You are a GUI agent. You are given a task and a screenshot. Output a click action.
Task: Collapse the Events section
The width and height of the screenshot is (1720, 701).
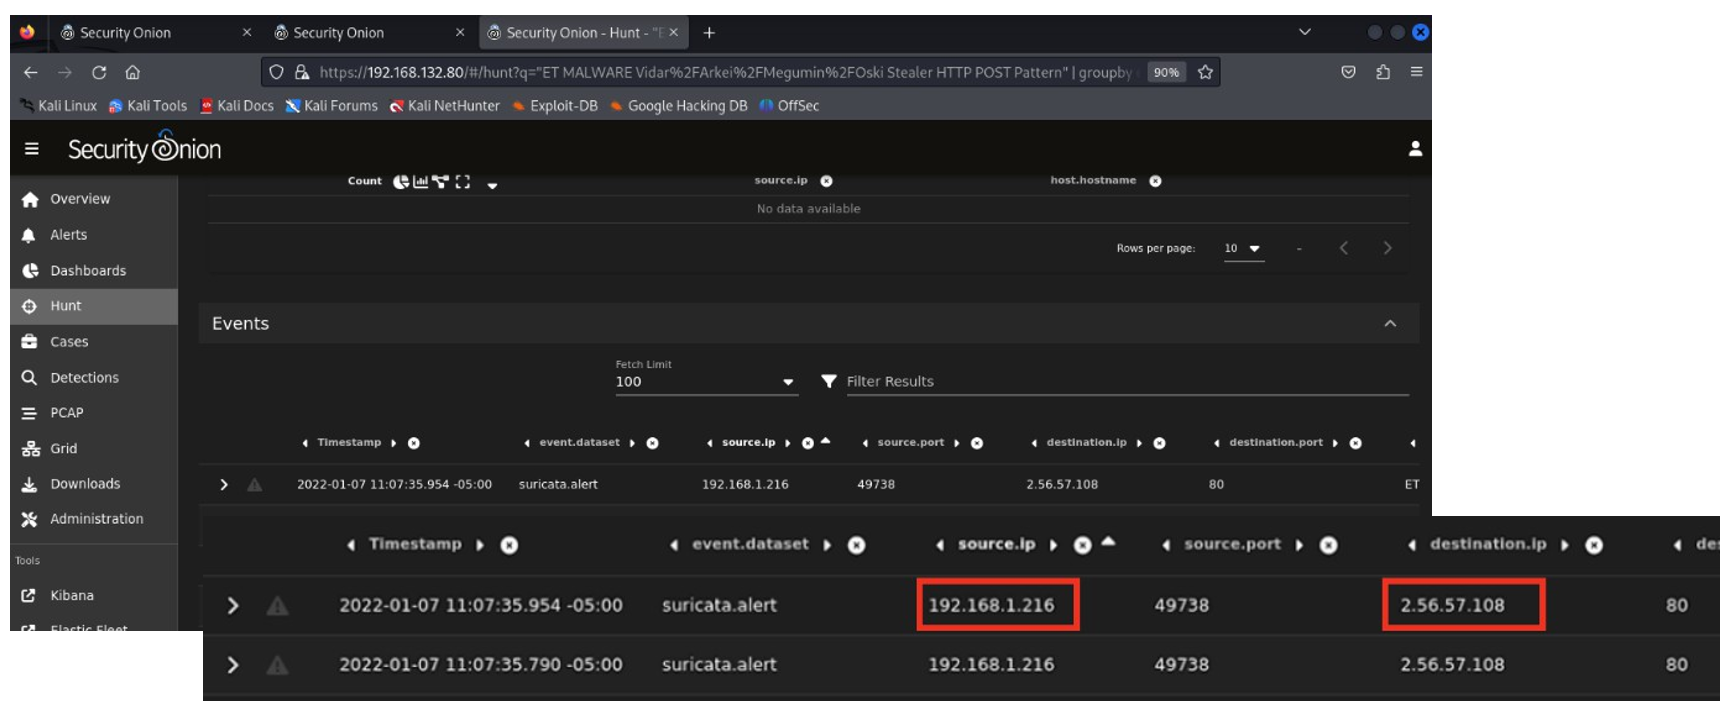pyautogui.click(x=1389, y=324)
